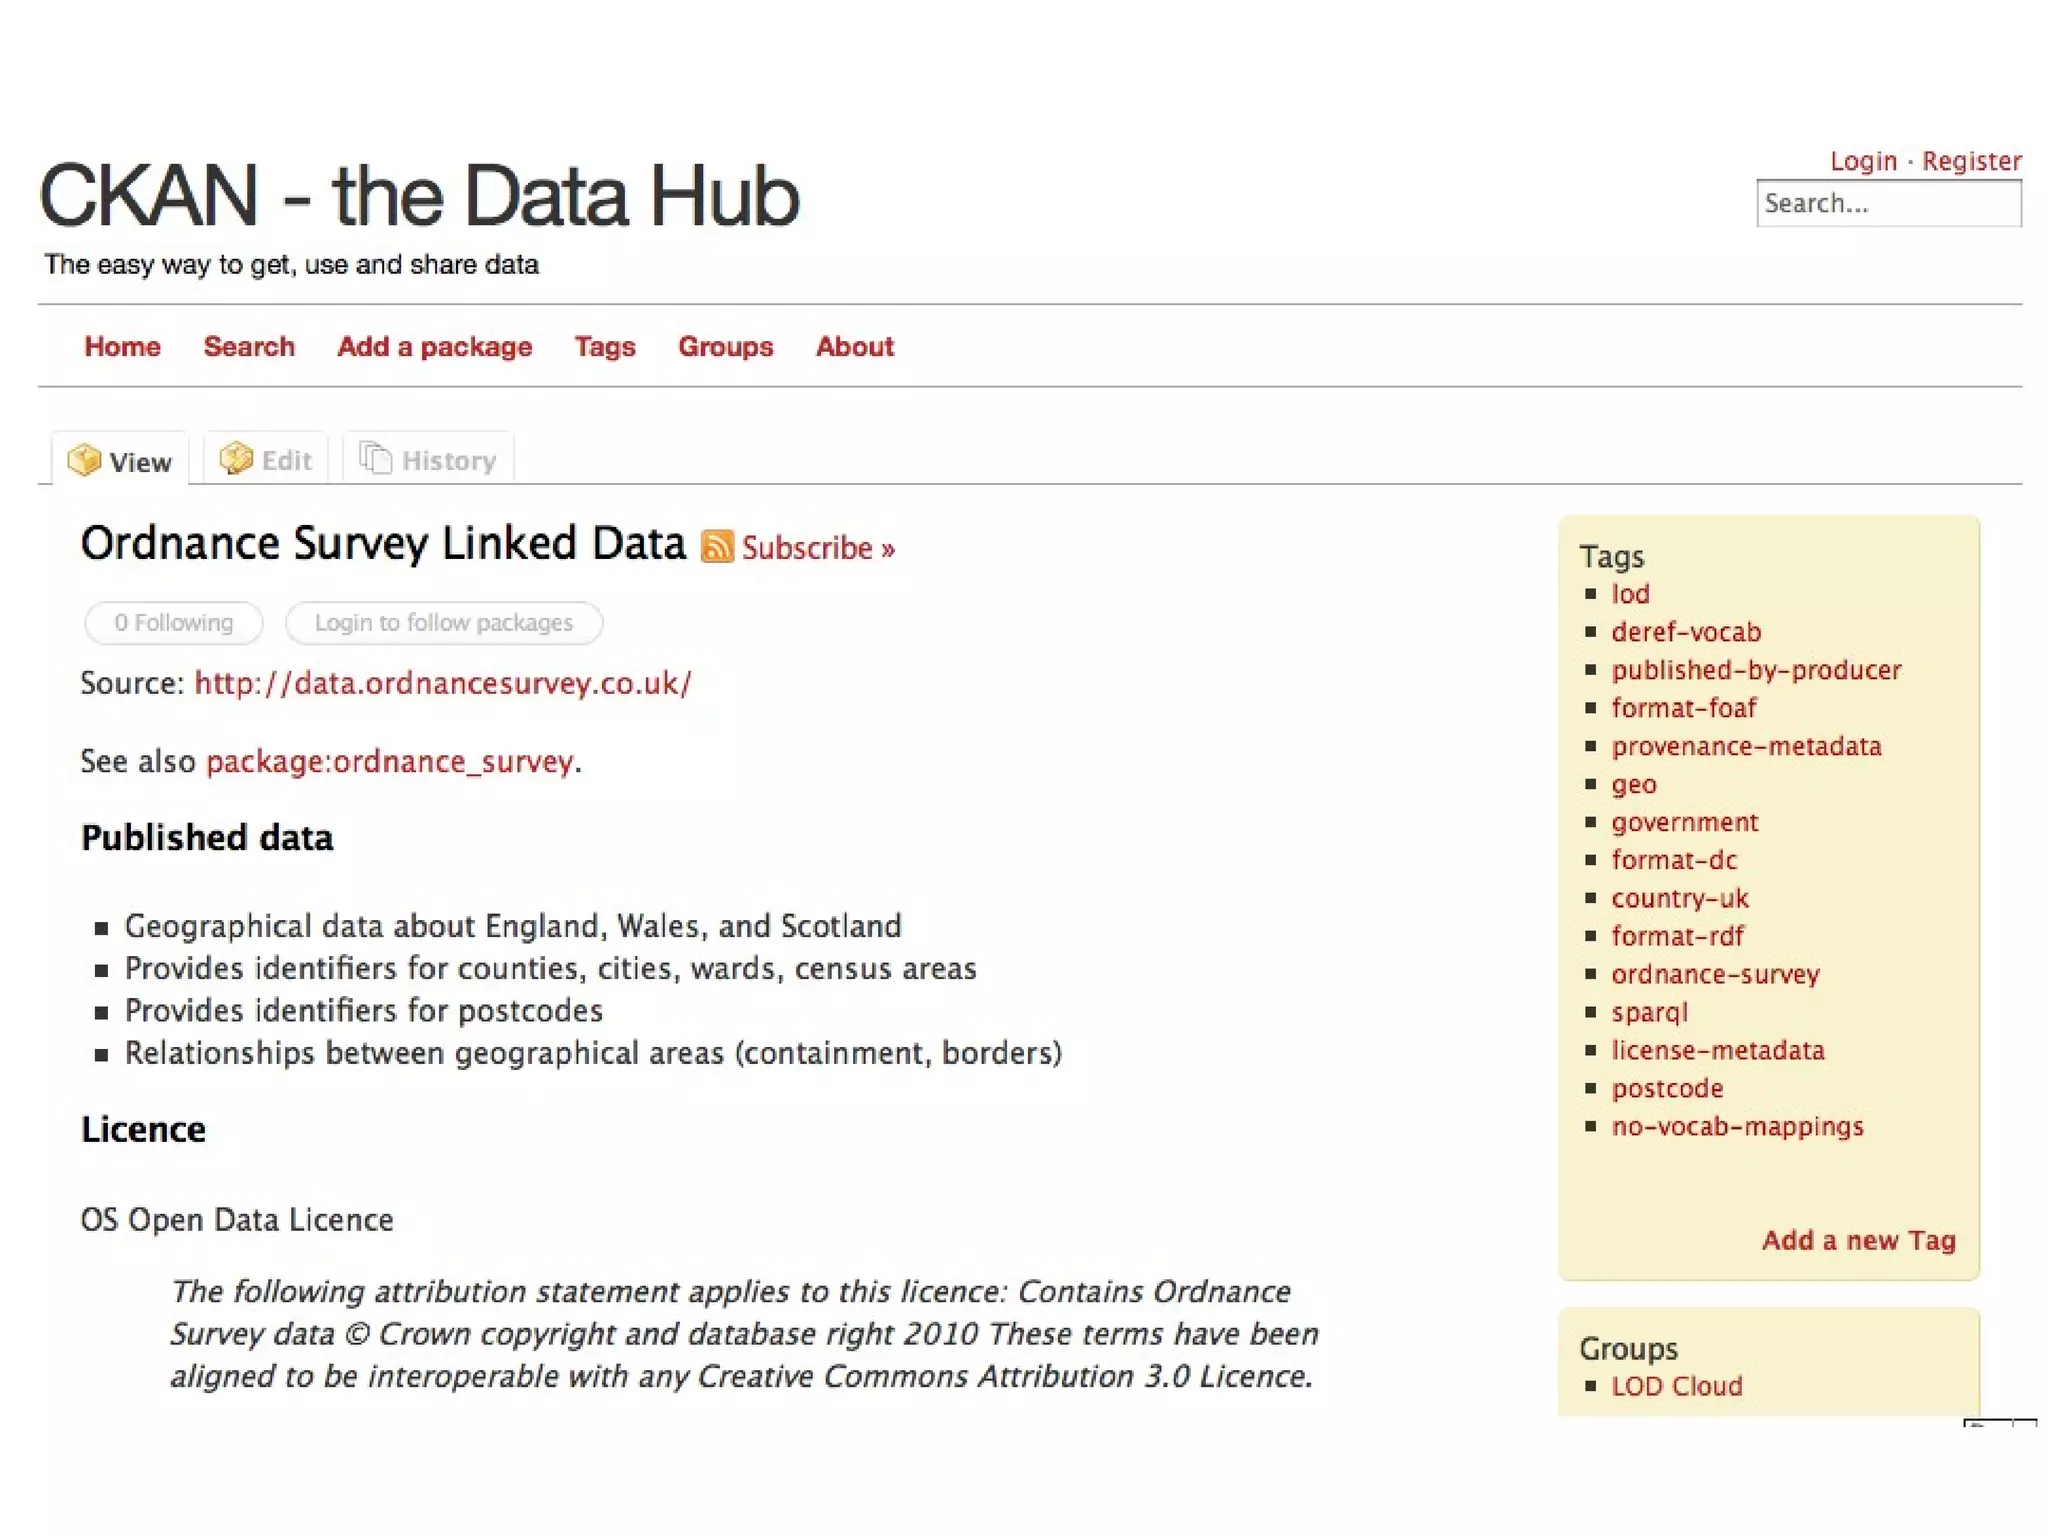Image resolution: width=2048 pixels, height=1536 pixels.
Task: Click Add a new Tag
Action: 1858,1240
